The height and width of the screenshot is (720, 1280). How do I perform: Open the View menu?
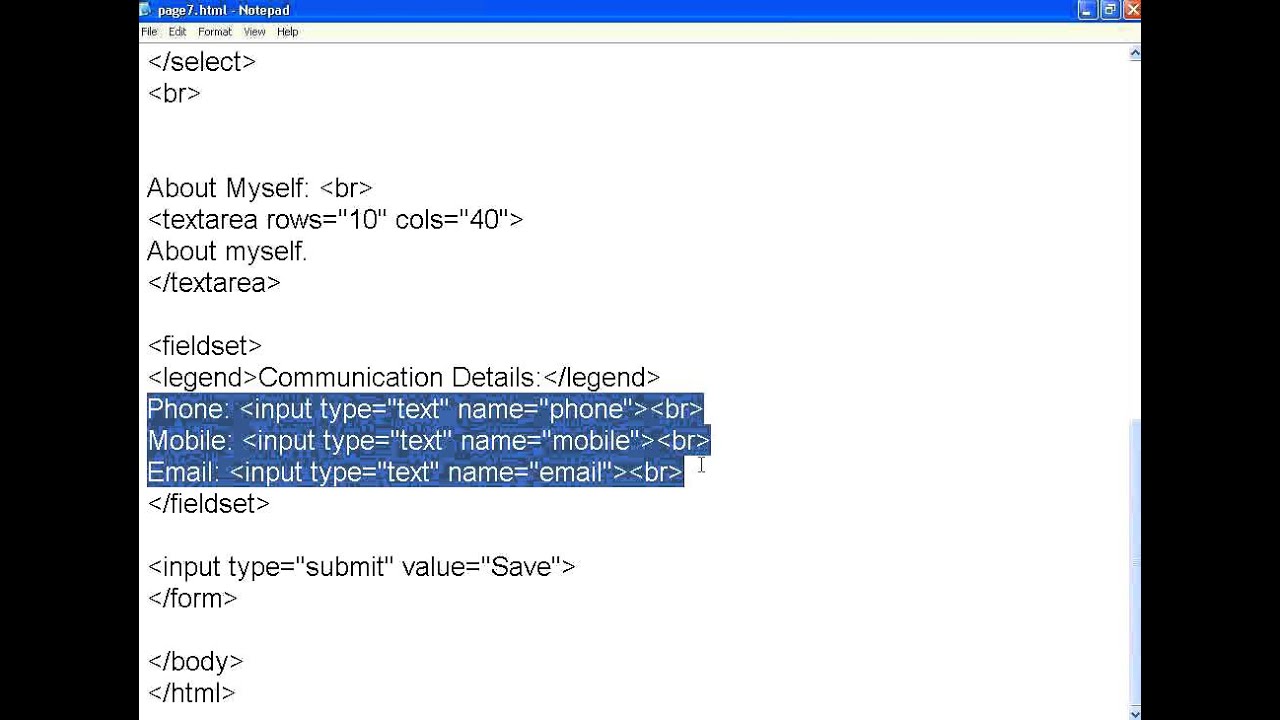click(254, 32)
